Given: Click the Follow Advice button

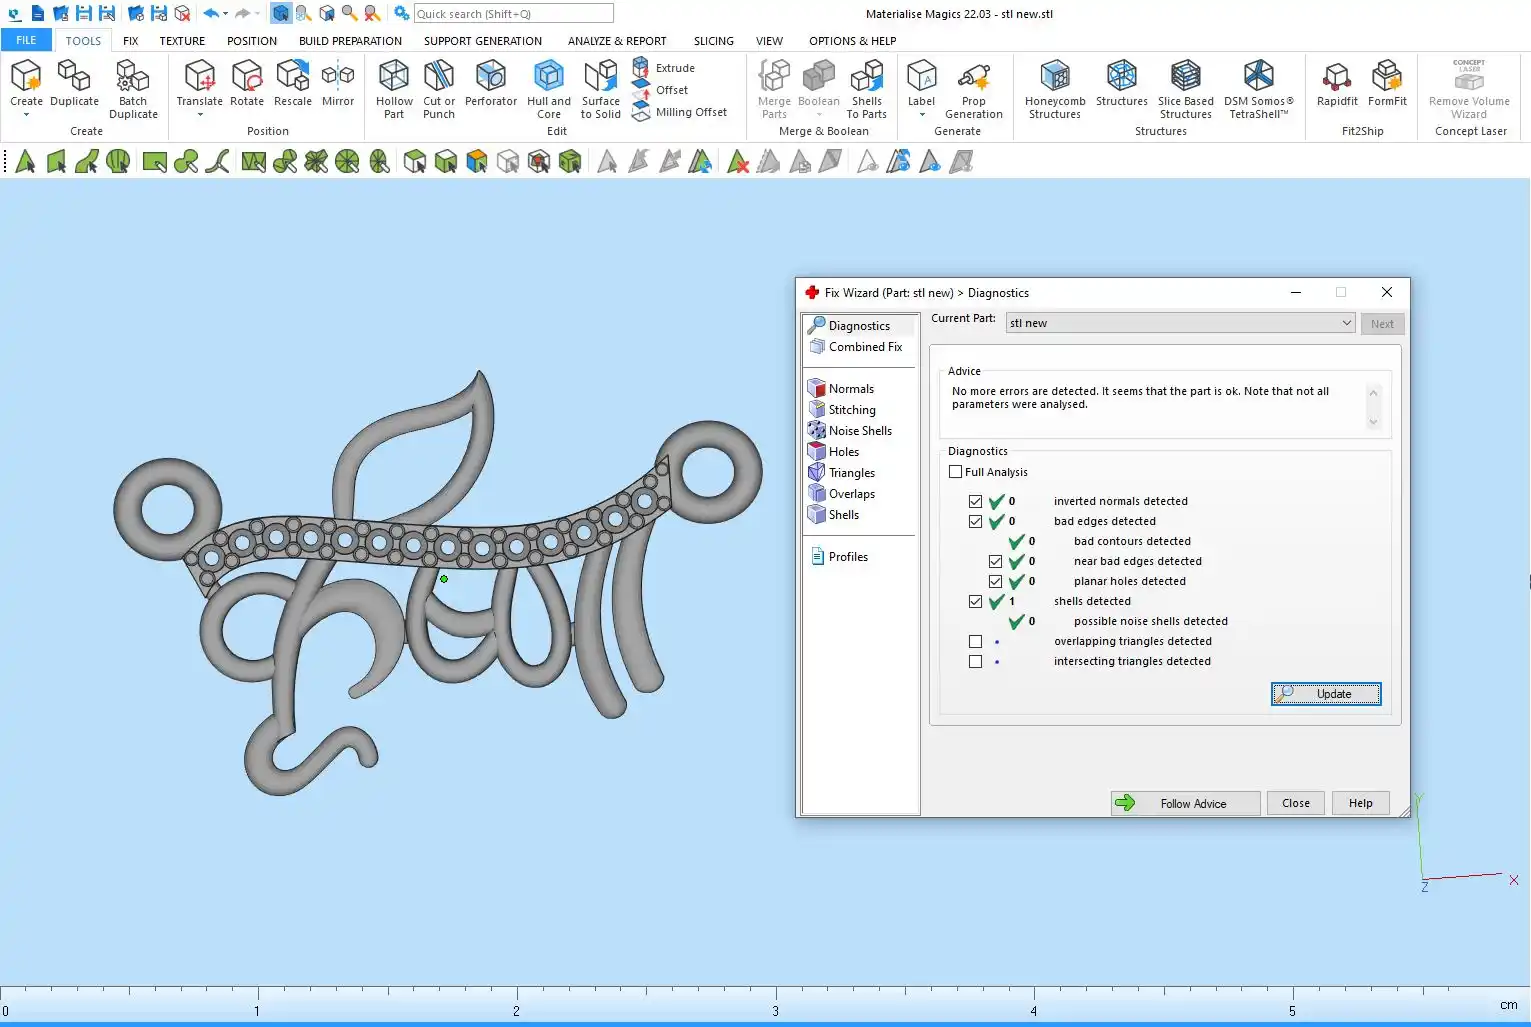Looking at the screenshot, I should tap(1185, 803).
